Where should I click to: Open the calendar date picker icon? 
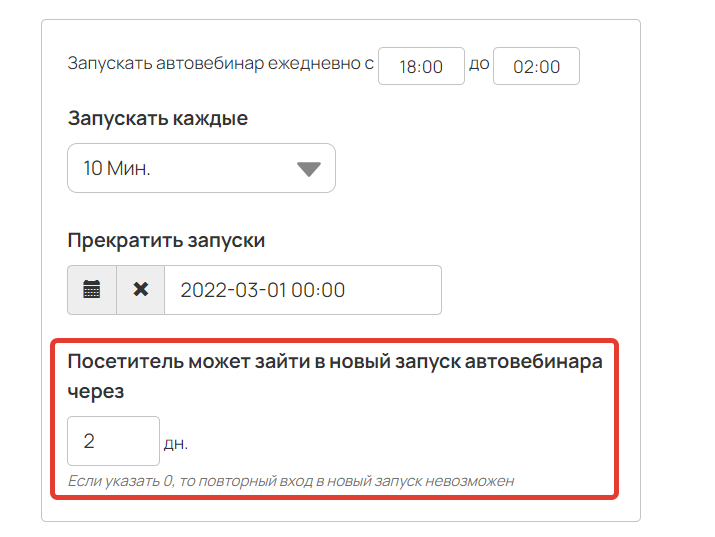click(x=92, y=290)
